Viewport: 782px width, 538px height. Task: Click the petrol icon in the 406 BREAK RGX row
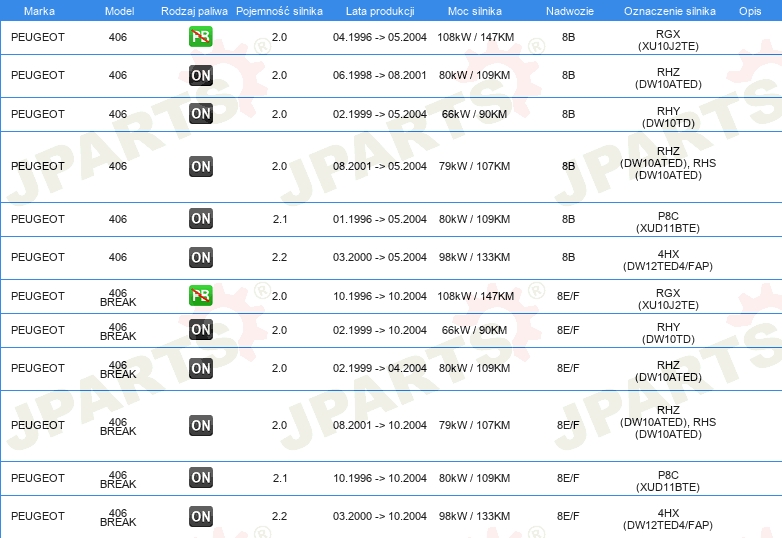pos(200,296)
